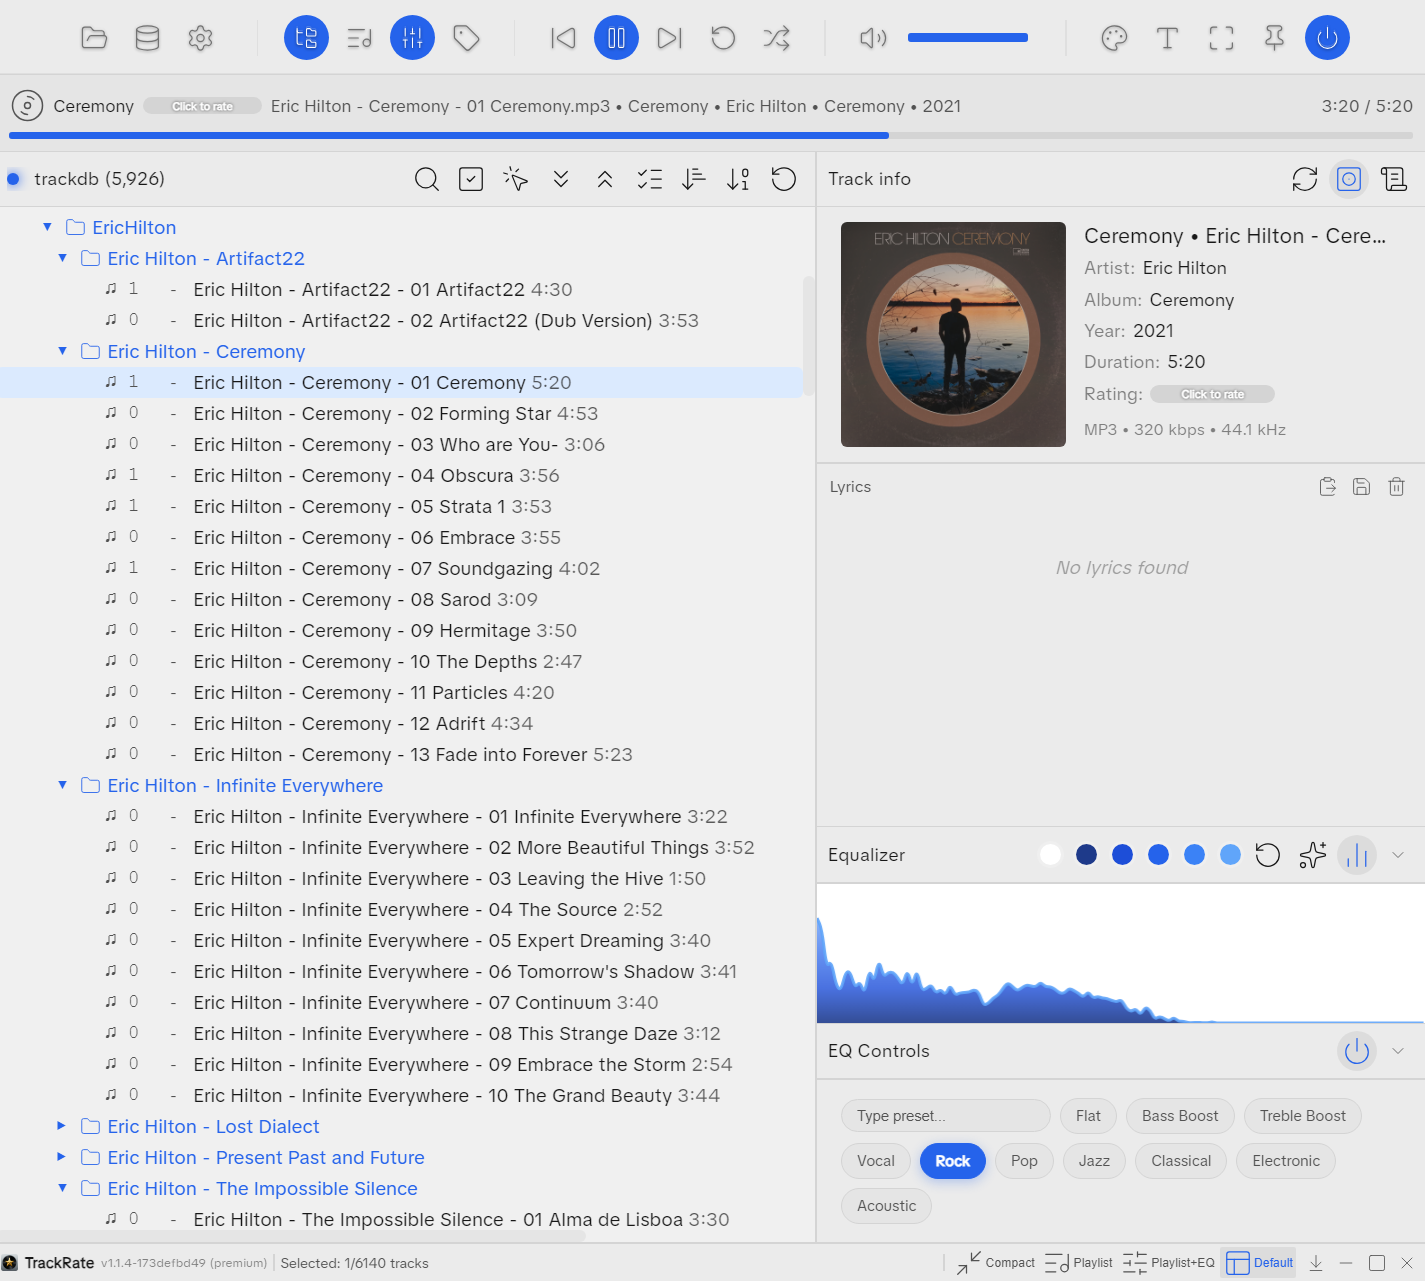Refresh the Track info panel
The width and height of the screenshot is (1425, 1281).
pyautogui.click(x=1304, y=179)
